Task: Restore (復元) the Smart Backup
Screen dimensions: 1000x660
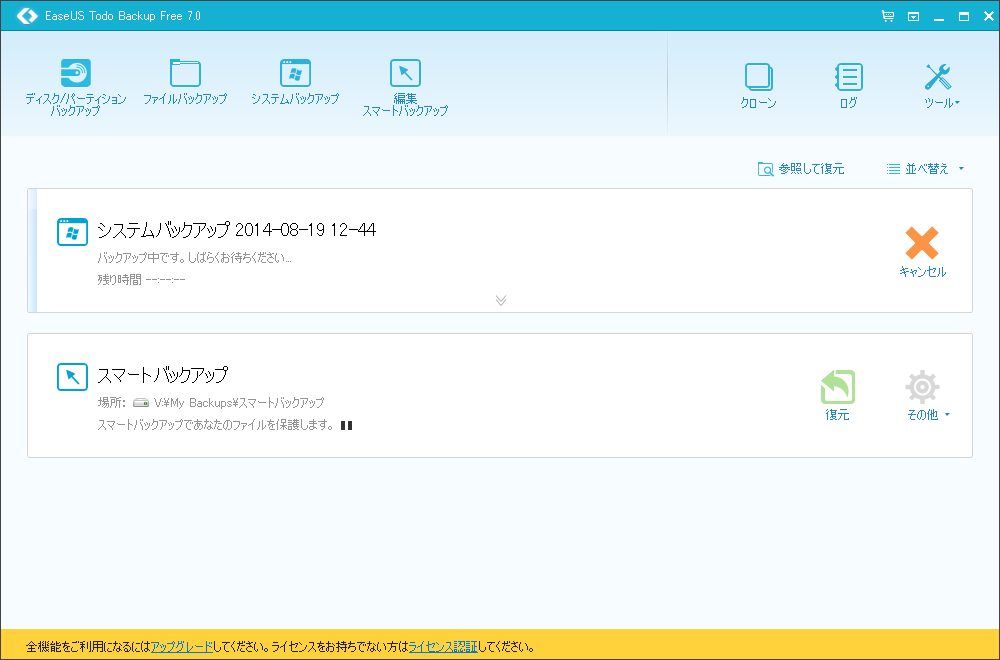Action: coord(838,394)
